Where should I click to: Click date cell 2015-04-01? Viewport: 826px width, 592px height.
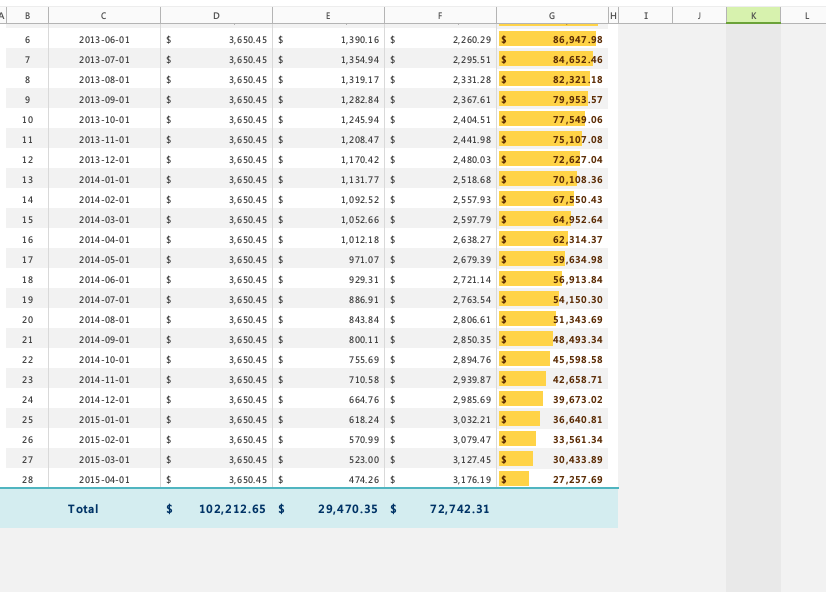click(104, 480)
